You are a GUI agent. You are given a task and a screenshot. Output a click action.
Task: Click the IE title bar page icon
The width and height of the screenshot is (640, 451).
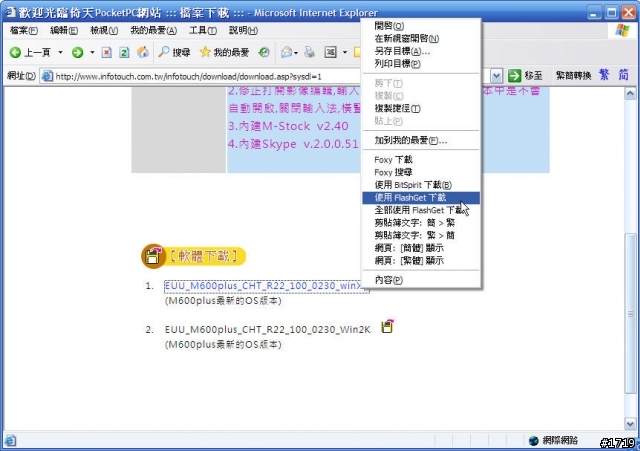pos(10,12)
